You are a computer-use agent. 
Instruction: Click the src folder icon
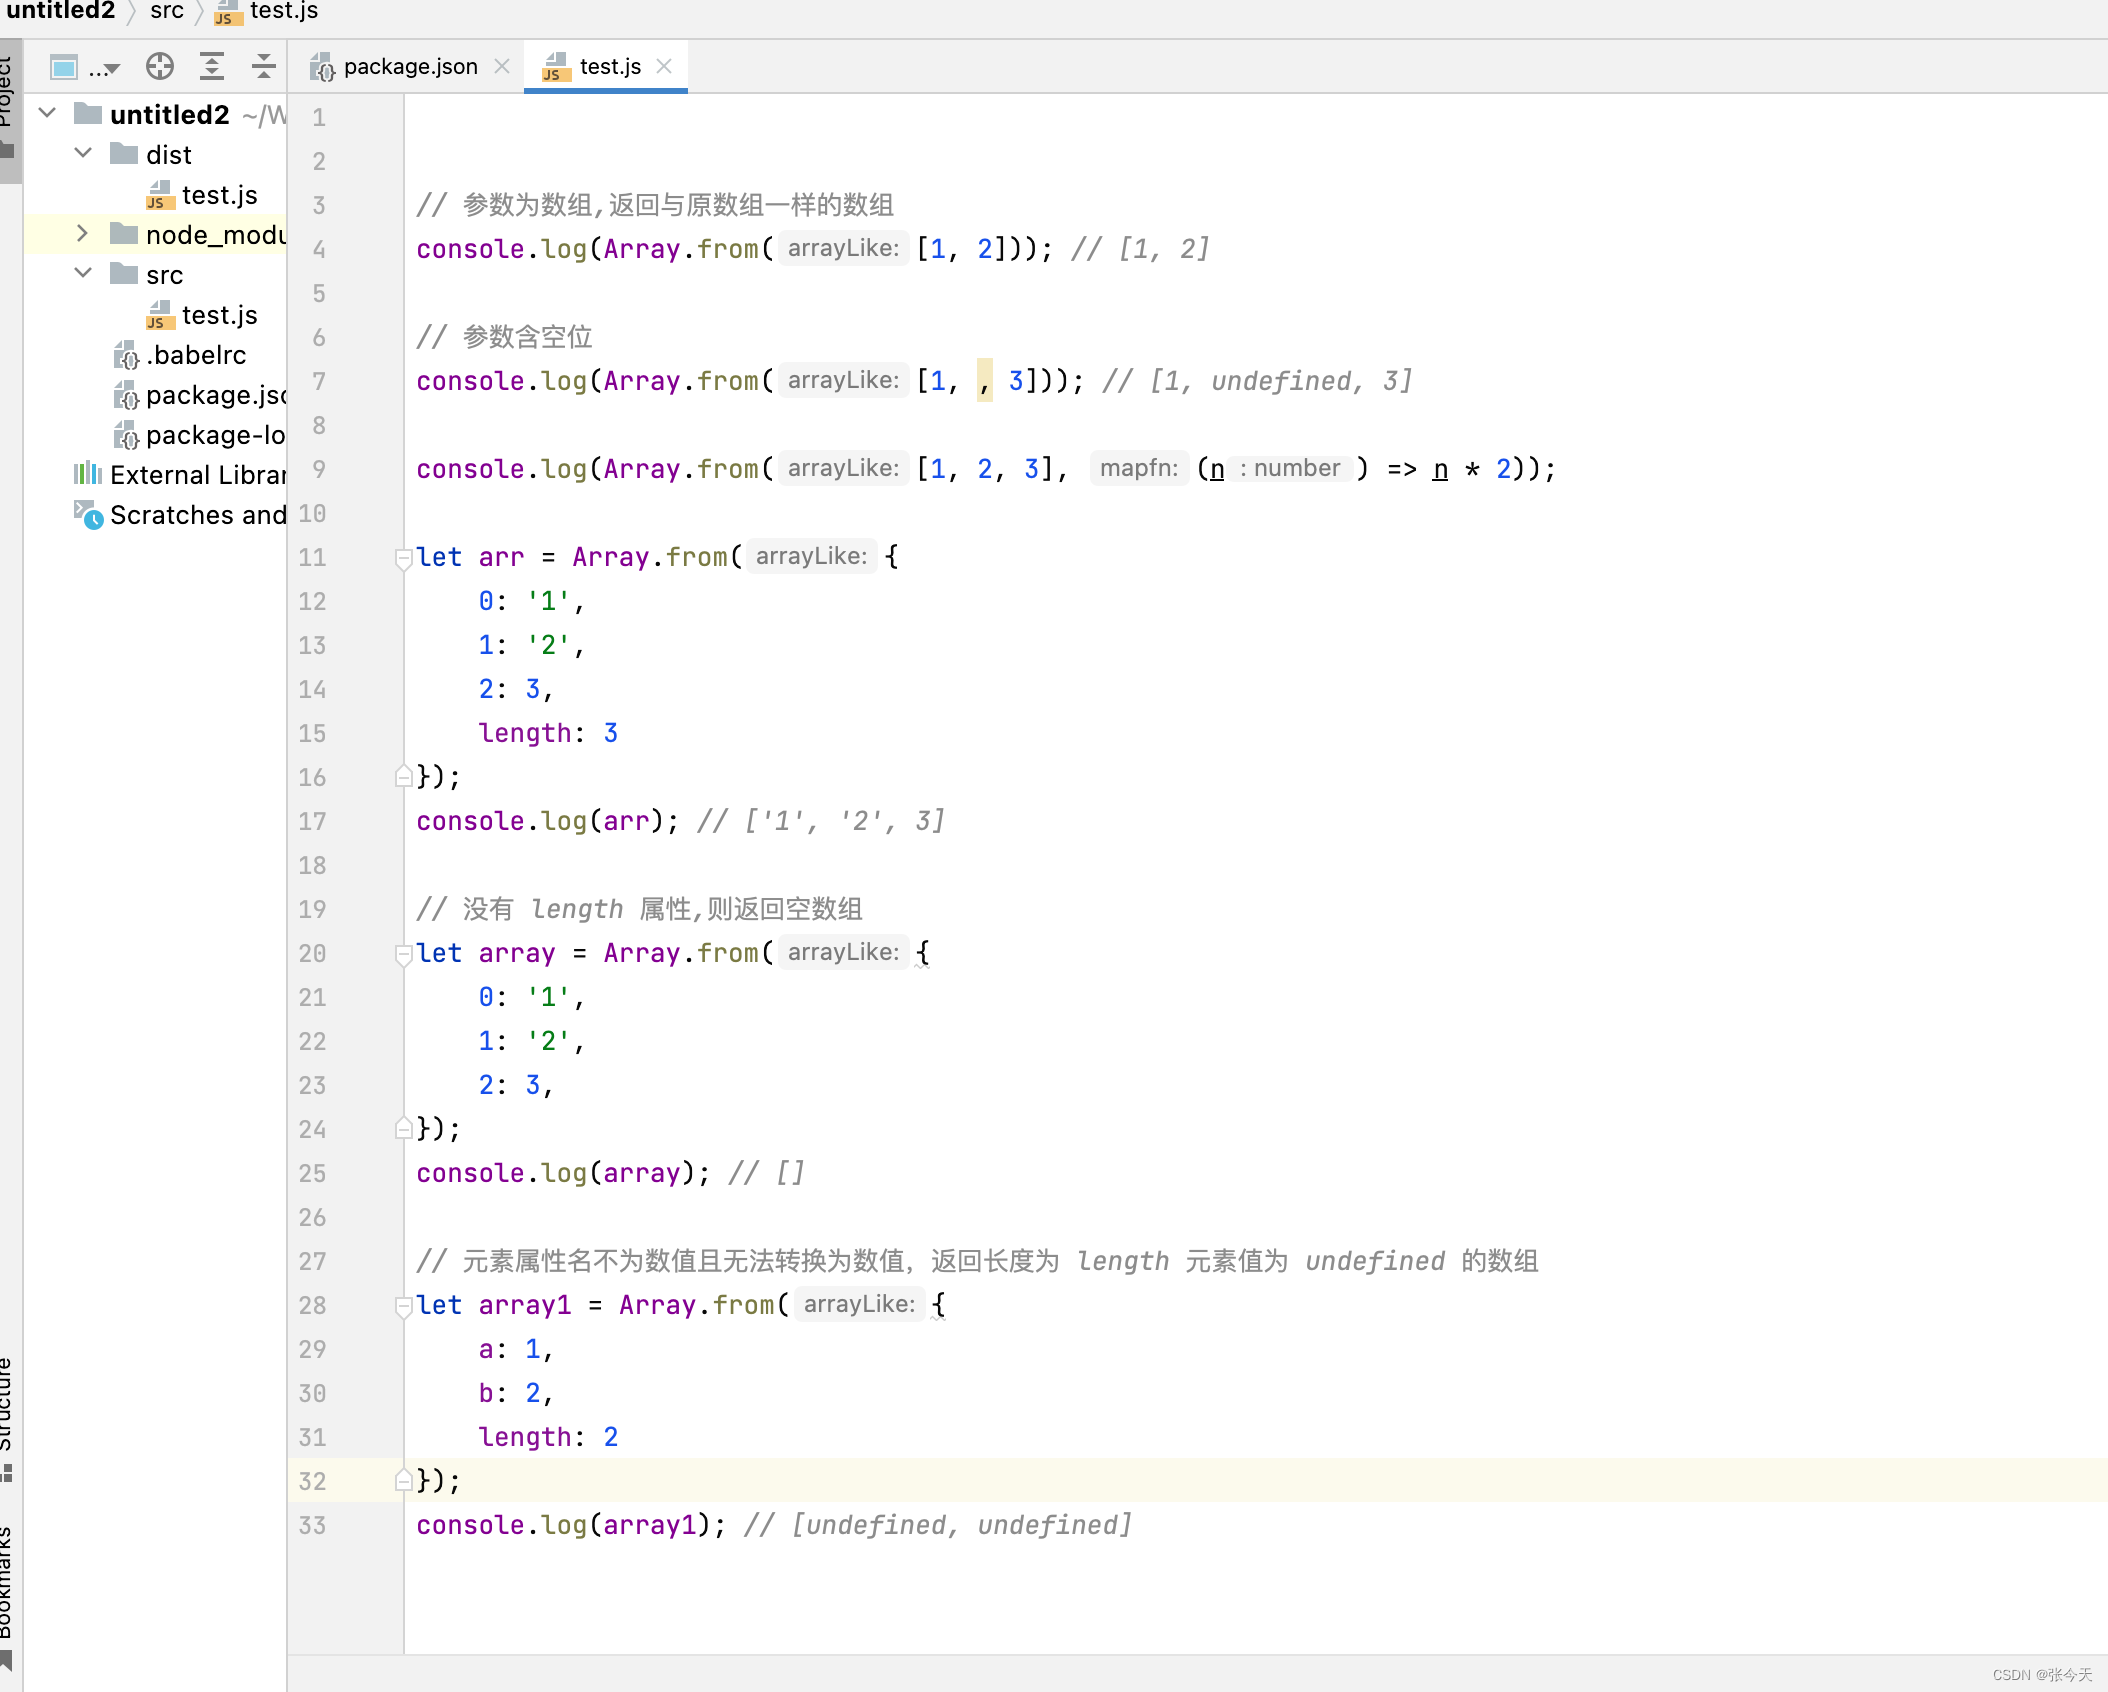coord(124,273)
